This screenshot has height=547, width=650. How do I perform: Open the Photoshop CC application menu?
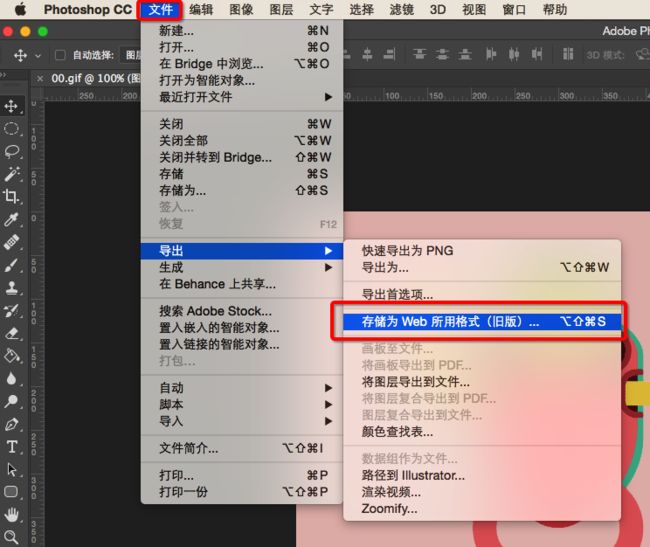(x=88, y=10)
